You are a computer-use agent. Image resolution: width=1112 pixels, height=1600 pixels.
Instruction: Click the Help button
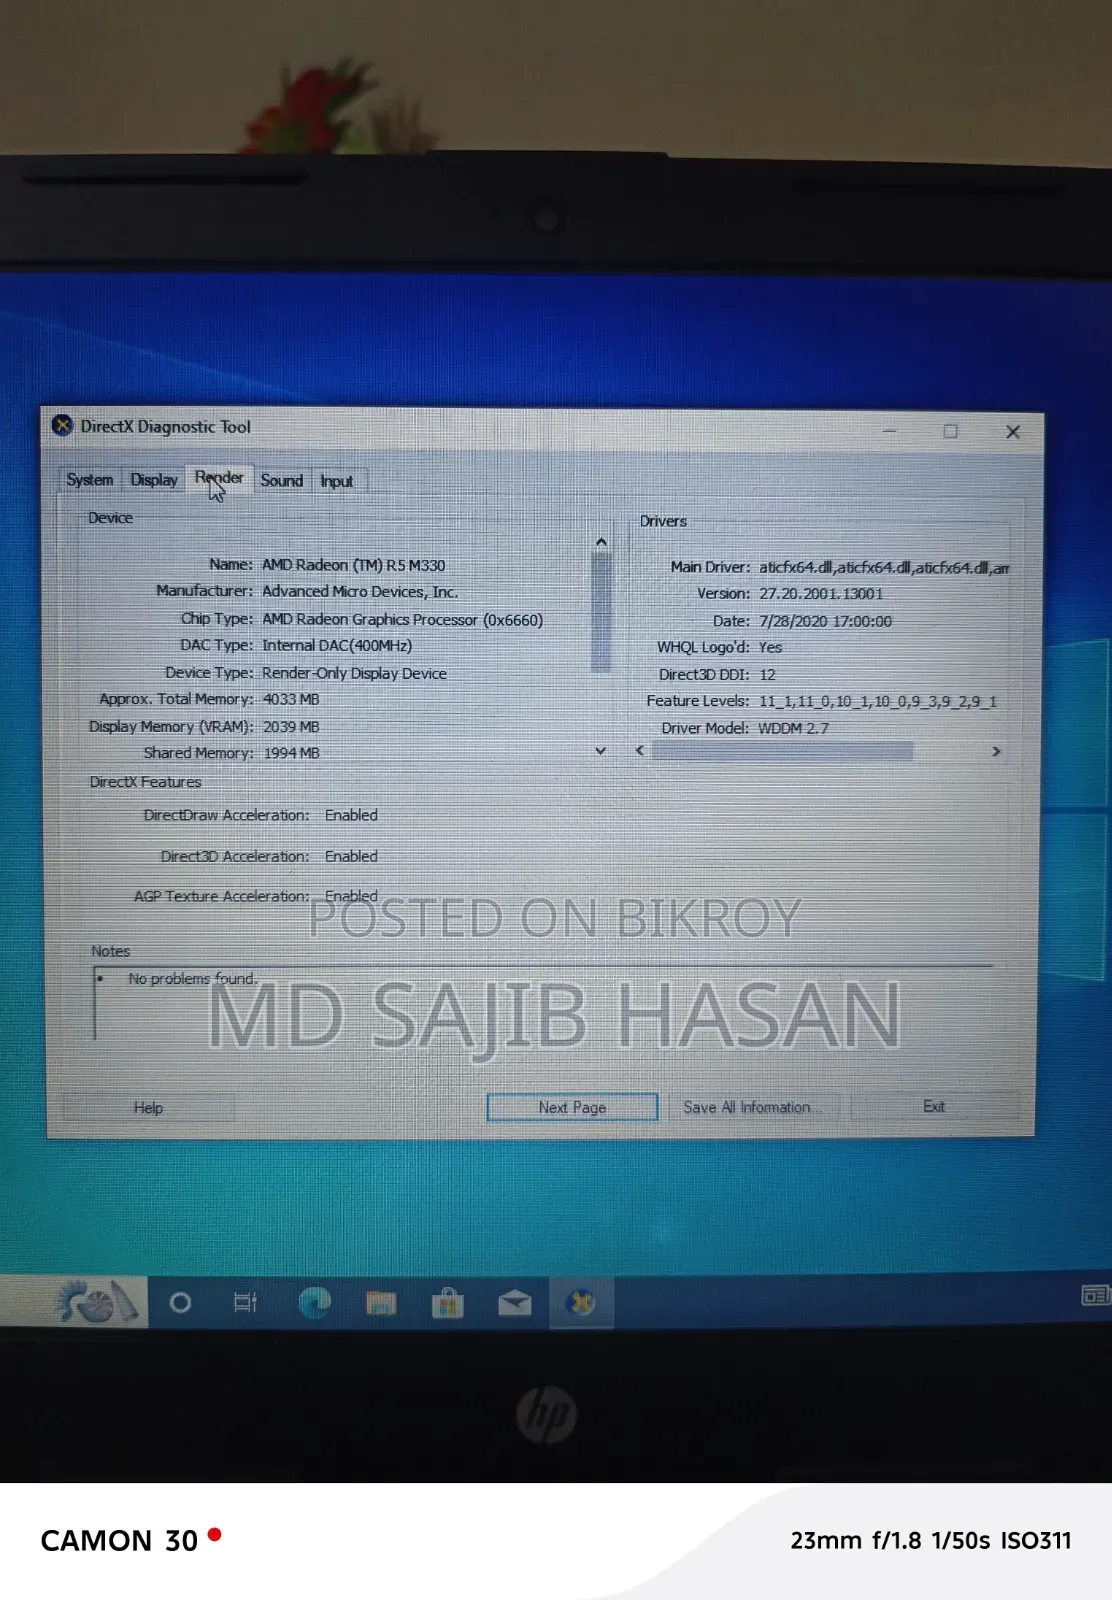tap(148, 1108)
